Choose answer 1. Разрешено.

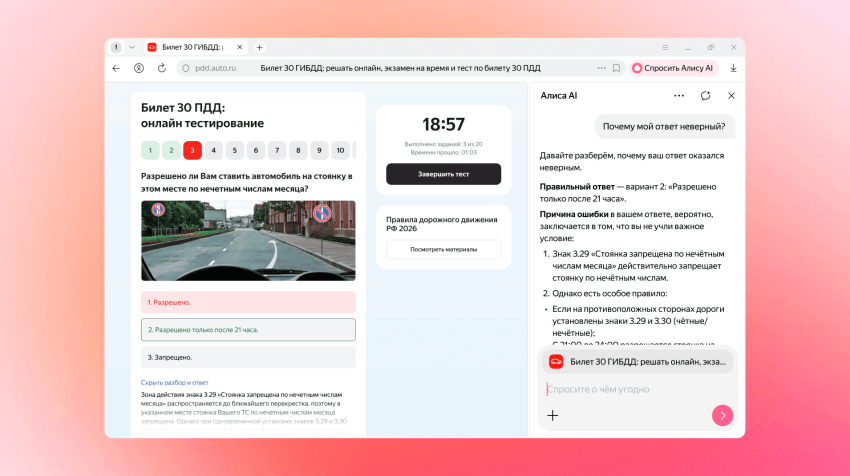[248, 303]
